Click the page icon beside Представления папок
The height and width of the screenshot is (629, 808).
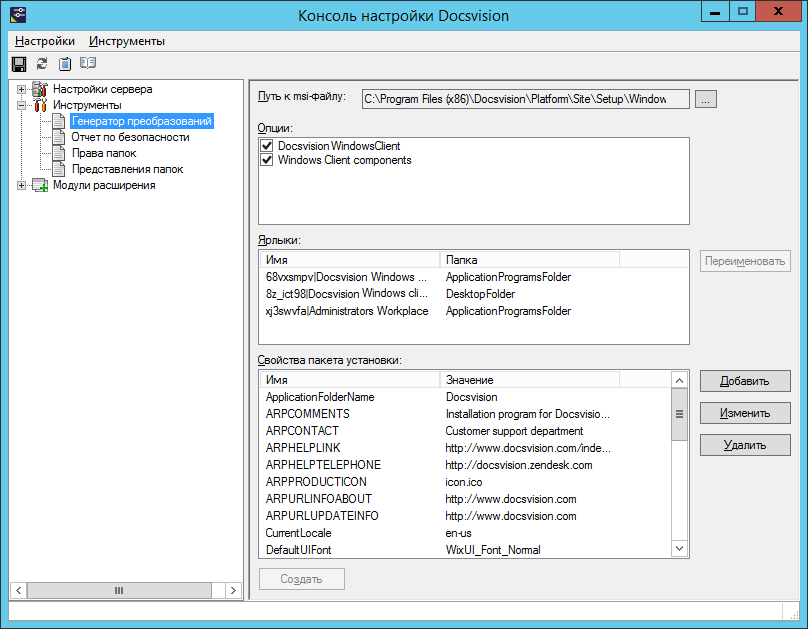point(59,169)
